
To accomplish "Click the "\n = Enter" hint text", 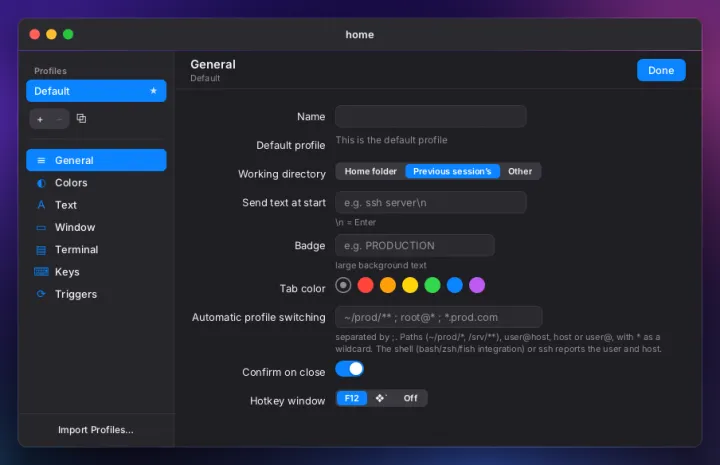I will (x=355, y=223).
